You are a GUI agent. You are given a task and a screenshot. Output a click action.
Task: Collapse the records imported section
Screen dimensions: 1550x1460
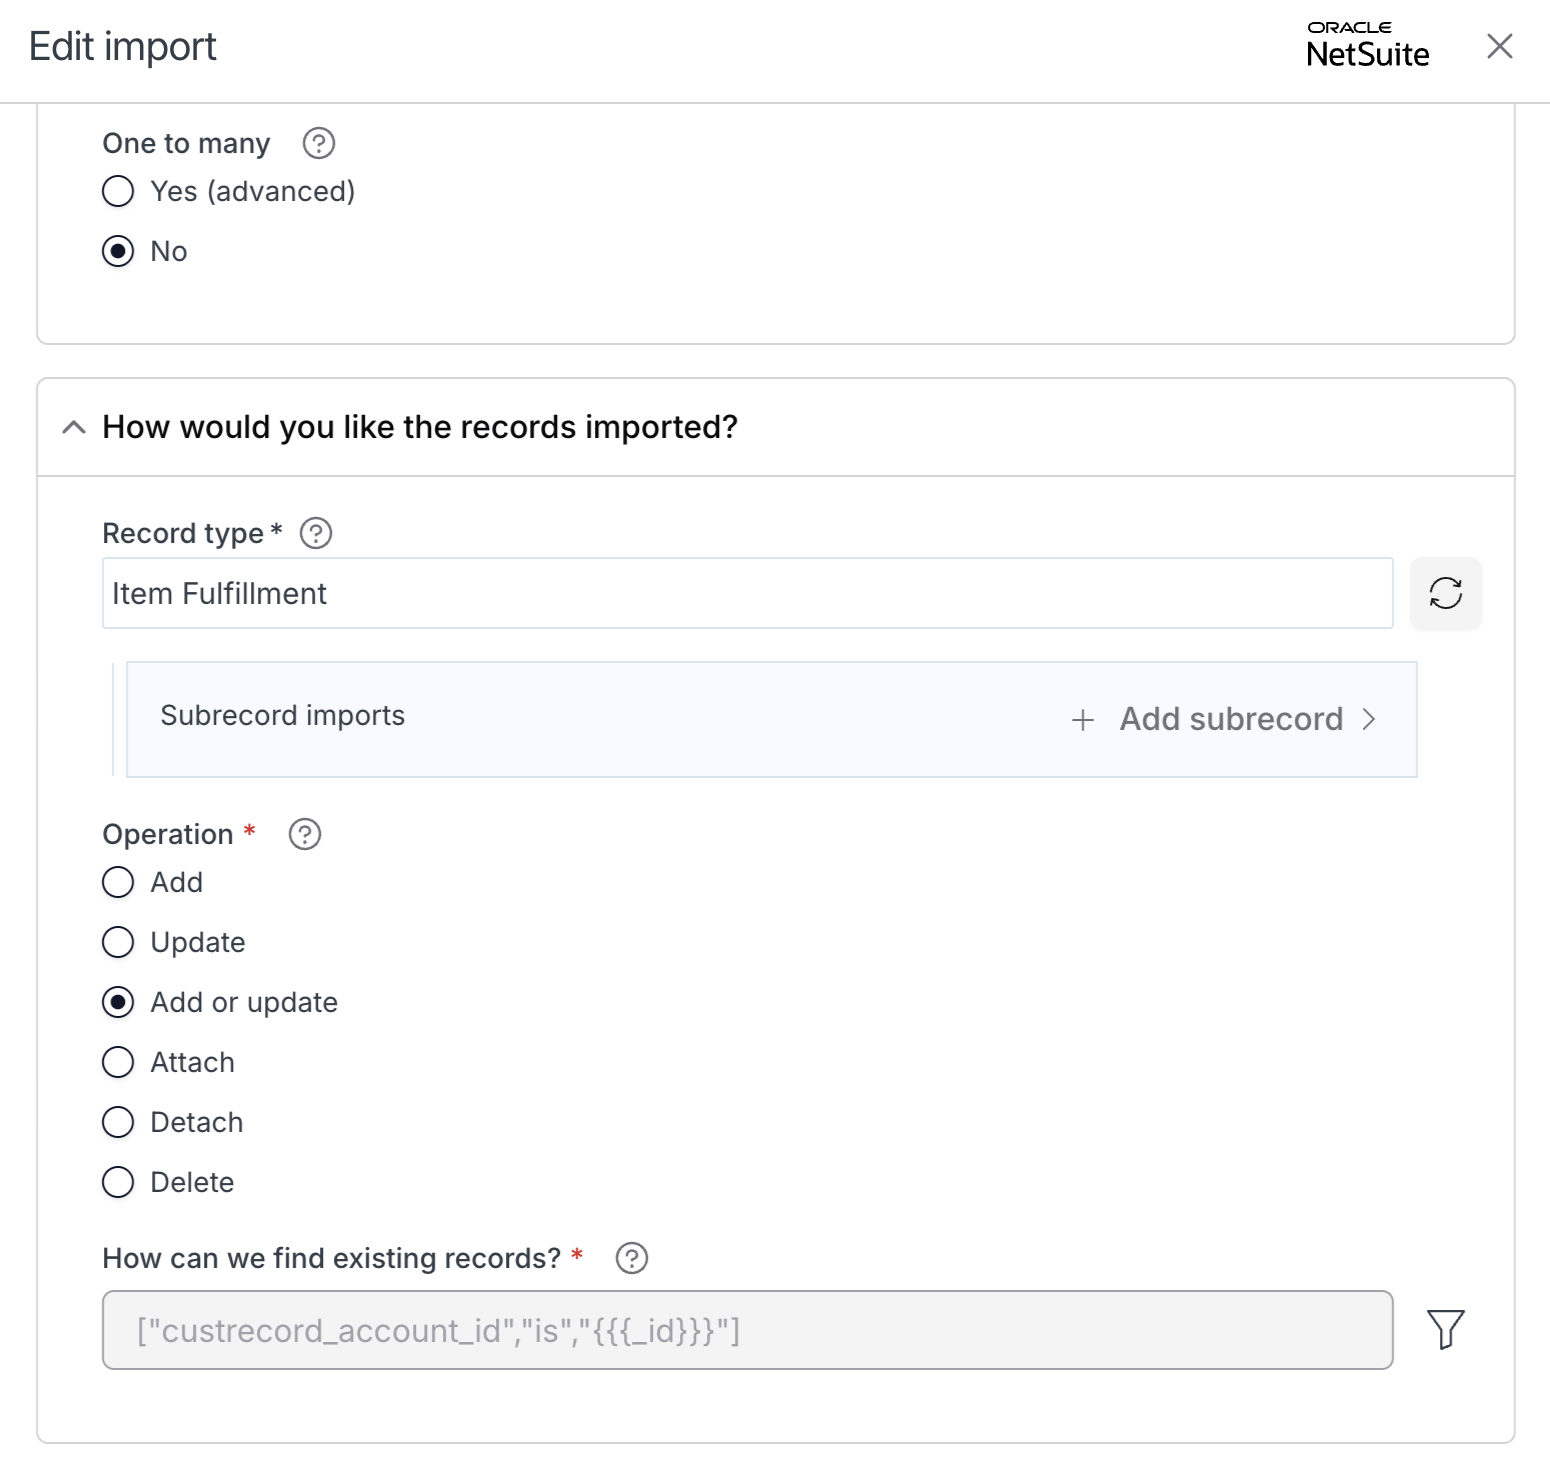point(74,427)
